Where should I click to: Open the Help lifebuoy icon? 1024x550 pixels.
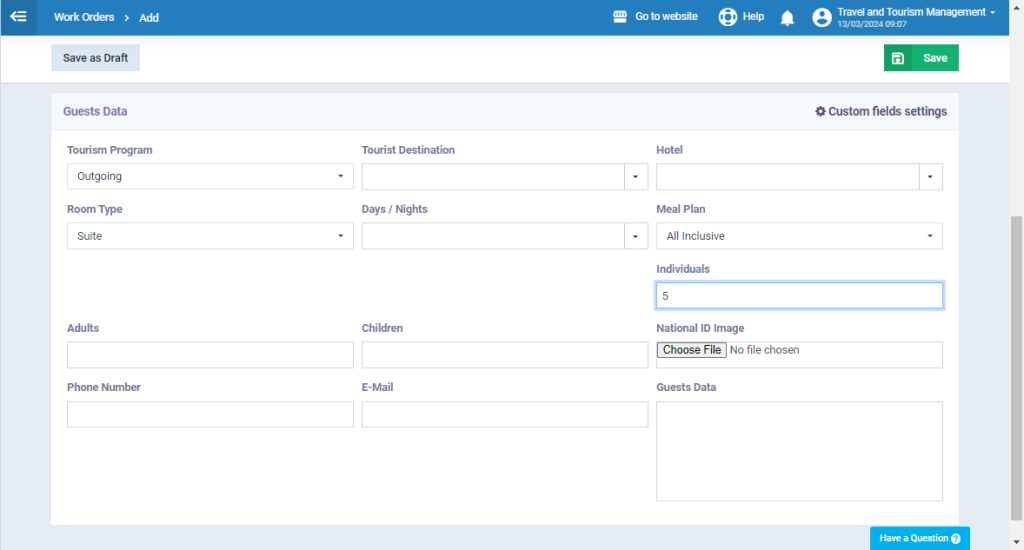coord(727,17)
